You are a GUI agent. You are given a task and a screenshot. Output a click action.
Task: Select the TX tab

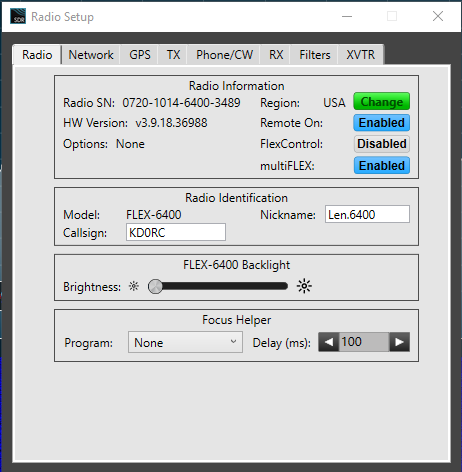point(173,55)
